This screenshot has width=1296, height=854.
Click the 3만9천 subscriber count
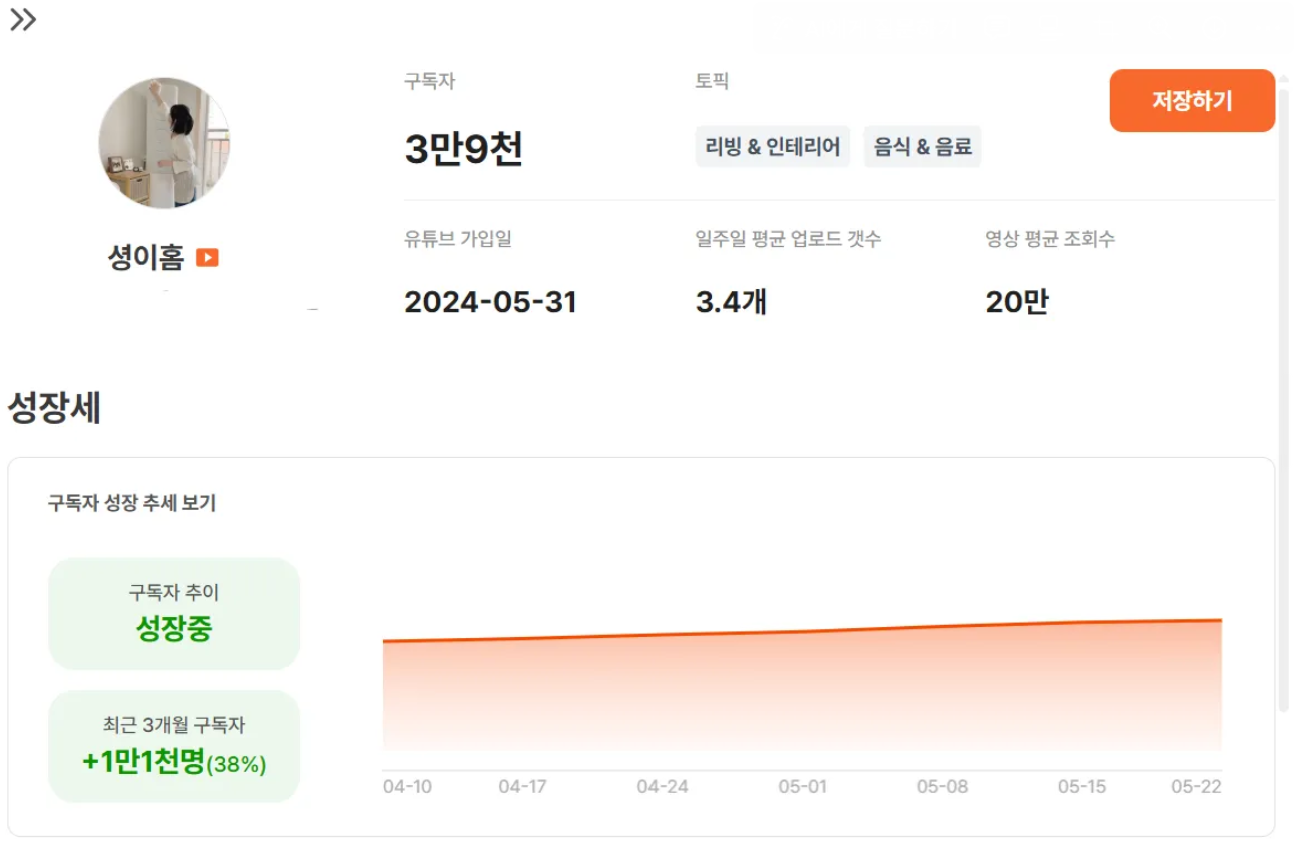[x=463, y=150]
